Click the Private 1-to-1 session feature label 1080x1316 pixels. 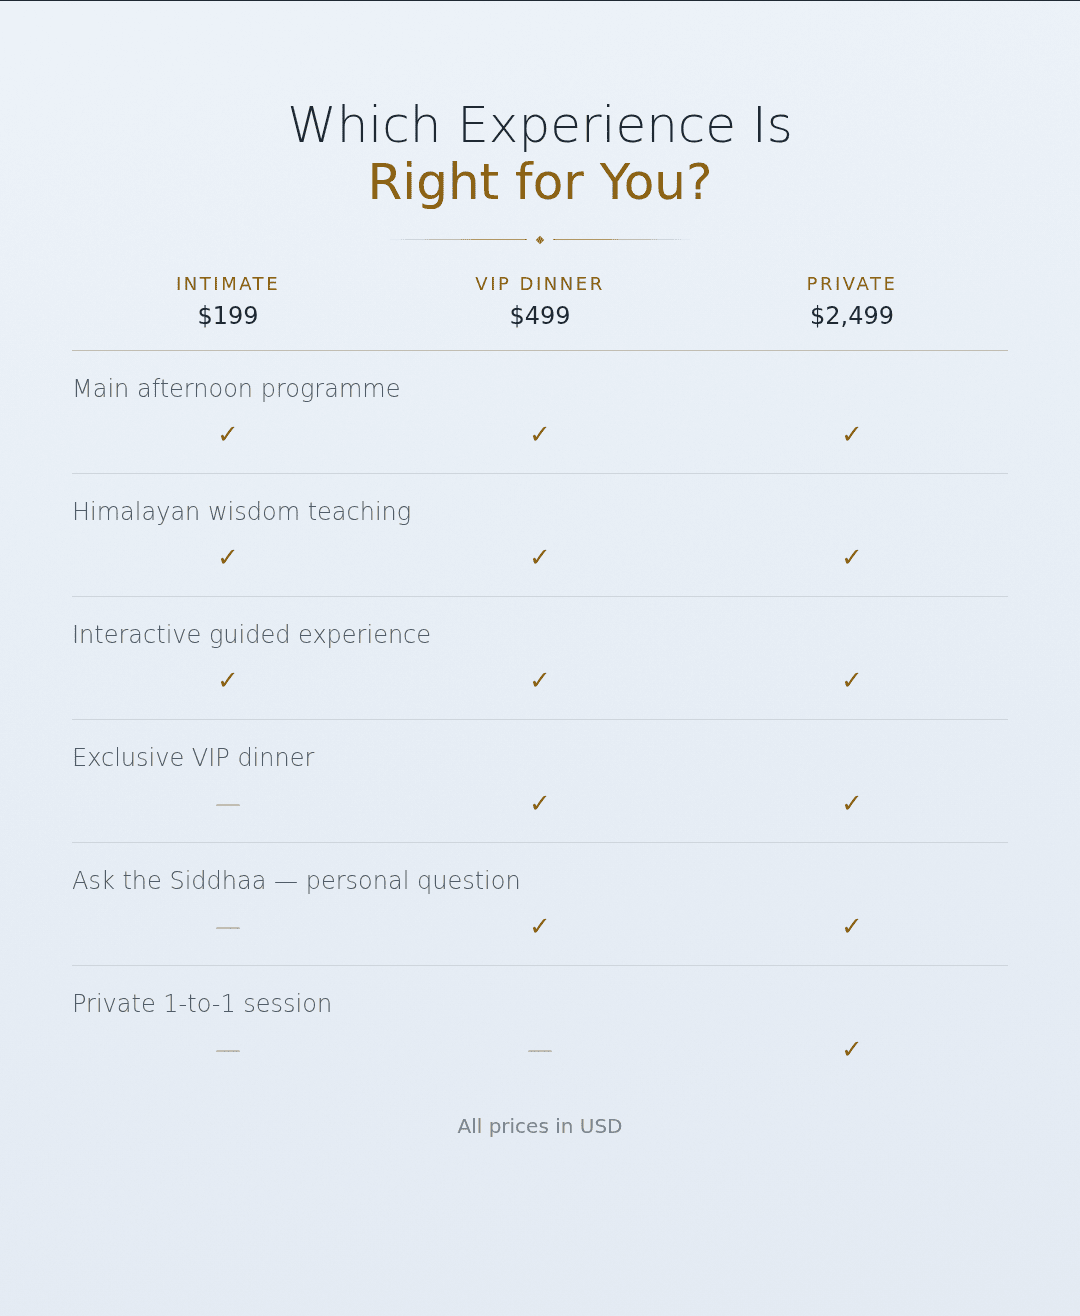[202, 1004]
